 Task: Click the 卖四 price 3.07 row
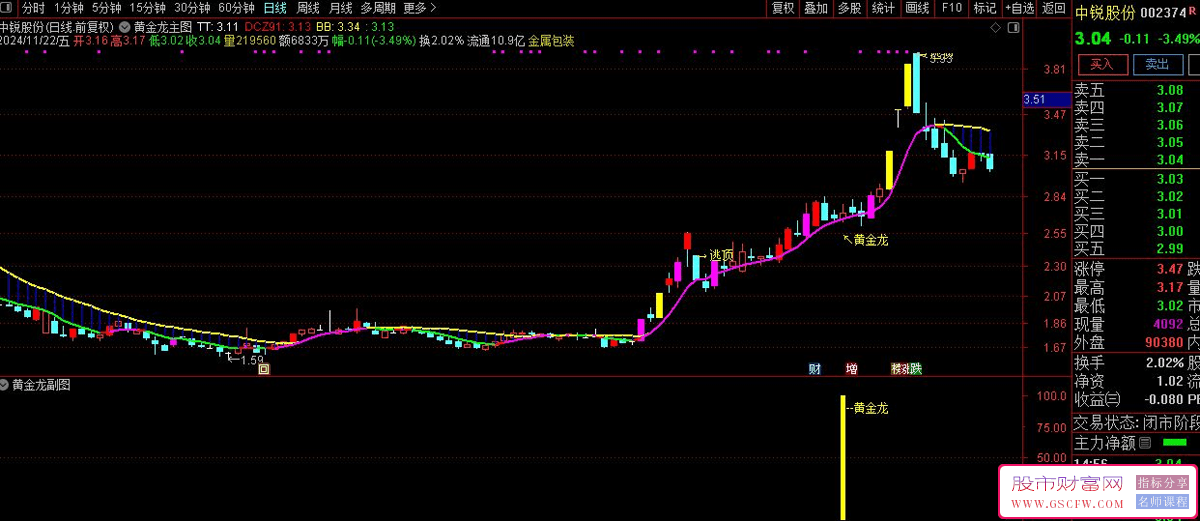click(x=1136, y=108)
